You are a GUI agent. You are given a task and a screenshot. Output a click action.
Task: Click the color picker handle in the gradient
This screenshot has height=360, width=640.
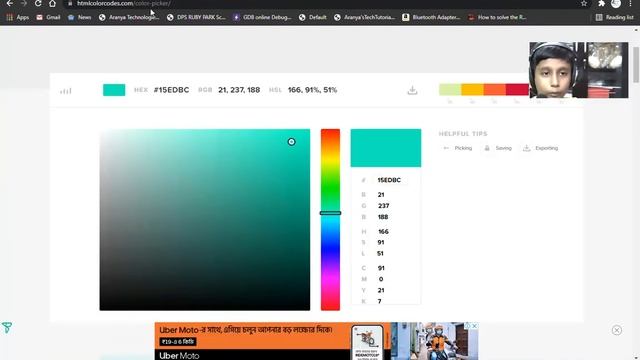point(291,142)
